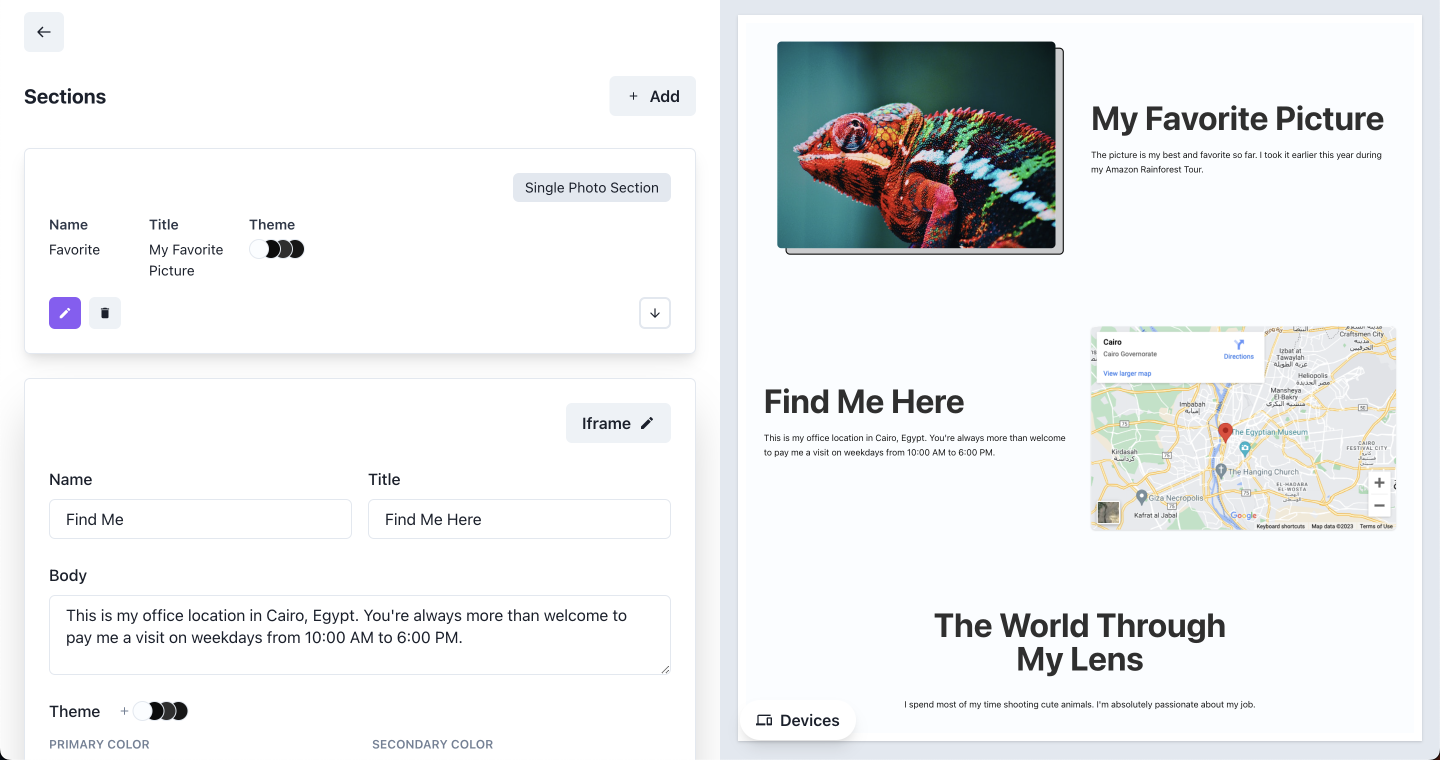Click the back arrow button

click(44, 32)
